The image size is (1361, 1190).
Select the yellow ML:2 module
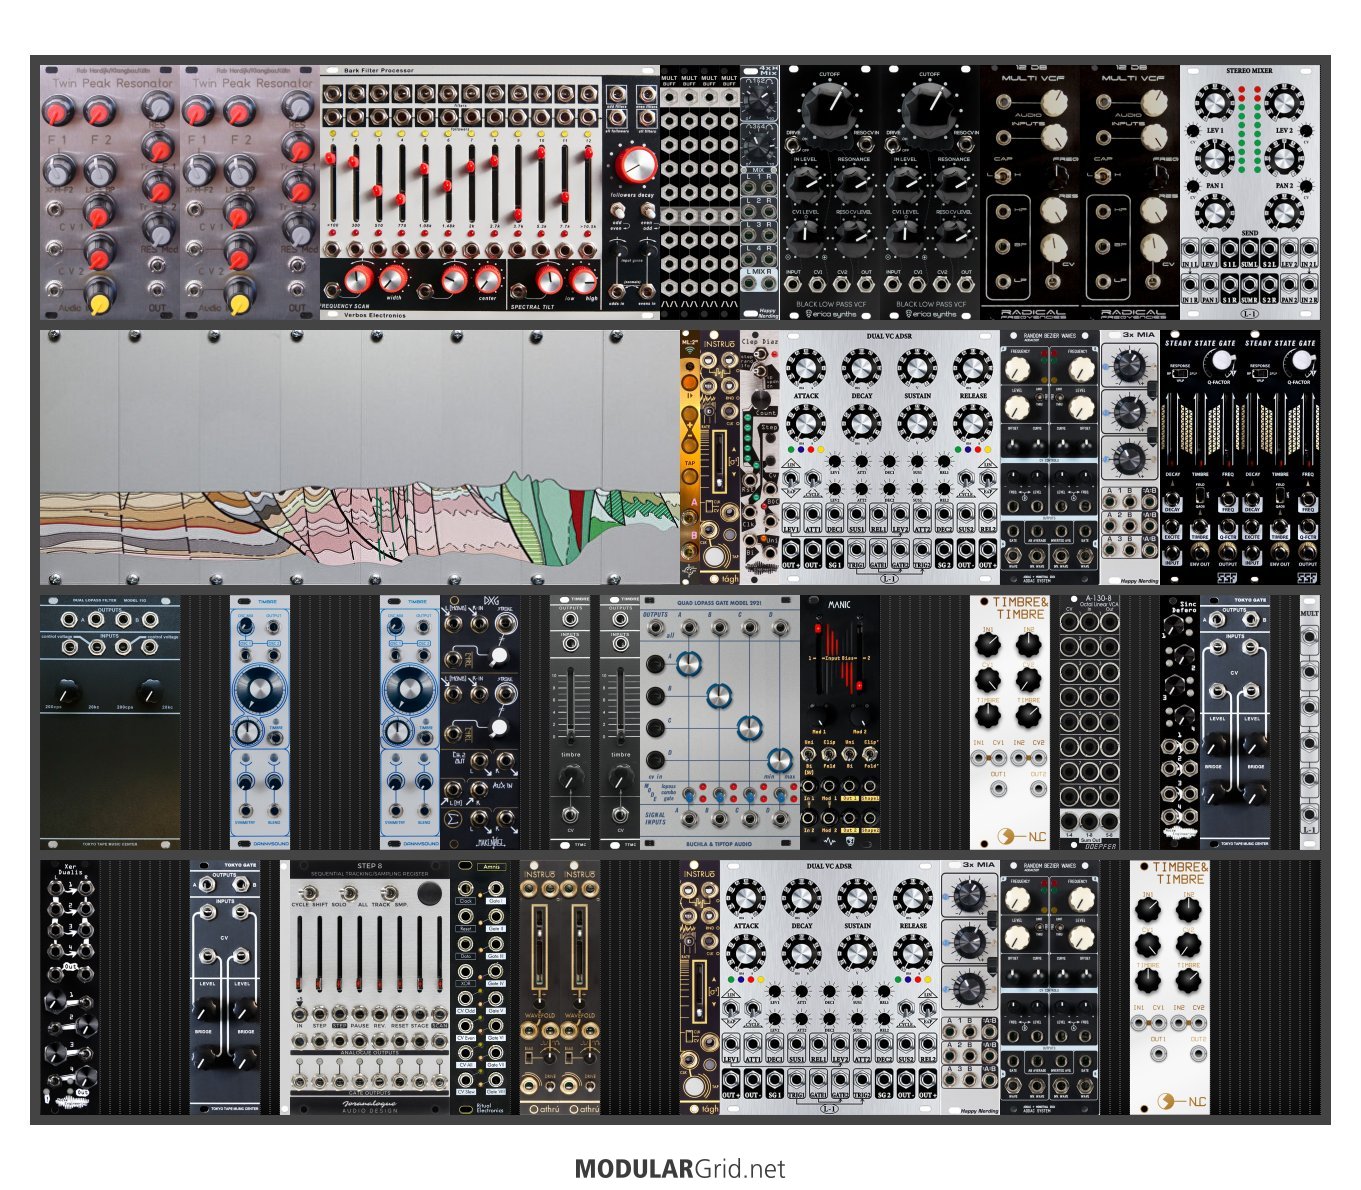click(x=690, y=457)
